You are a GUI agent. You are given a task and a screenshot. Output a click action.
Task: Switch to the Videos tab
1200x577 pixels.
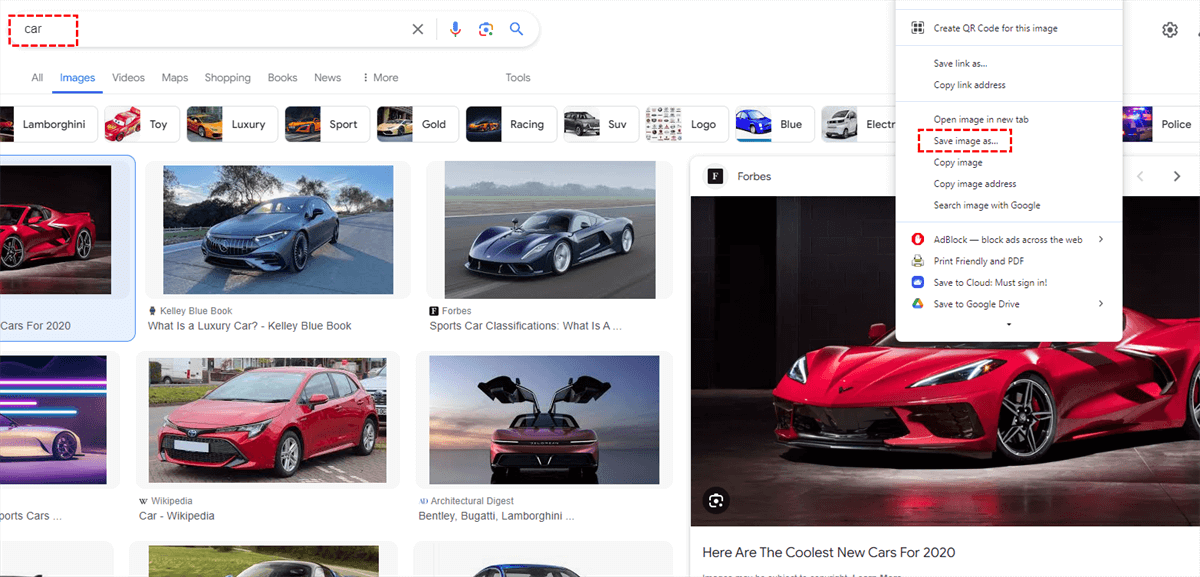tap(128, 78)
